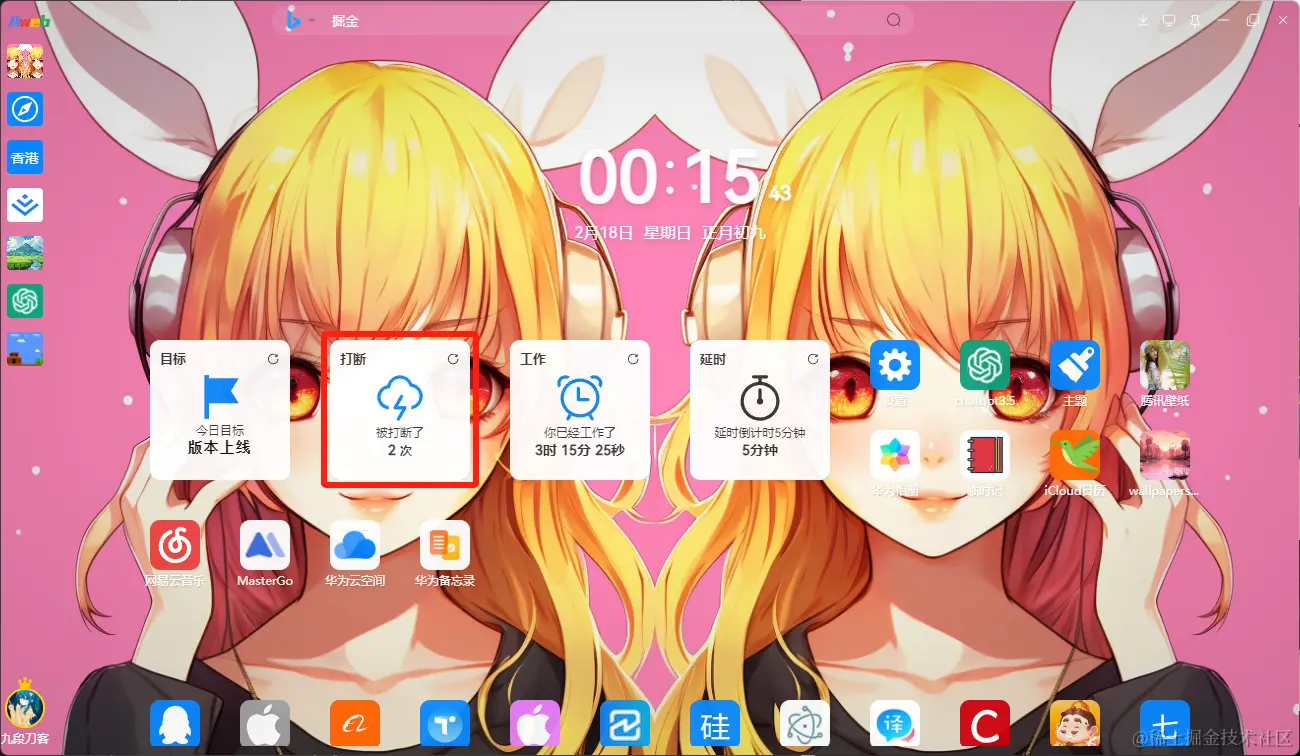Open the purple Apple dock icon
1300x756 pixels.
(535, 724)
